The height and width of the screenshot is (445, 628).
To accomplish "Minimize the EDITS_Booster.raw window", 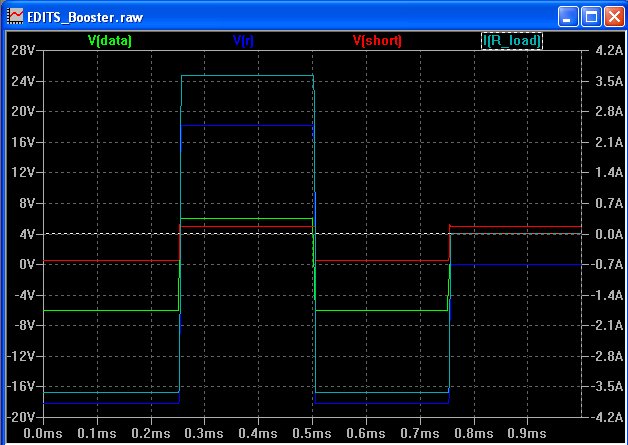I will pos(569,16).
